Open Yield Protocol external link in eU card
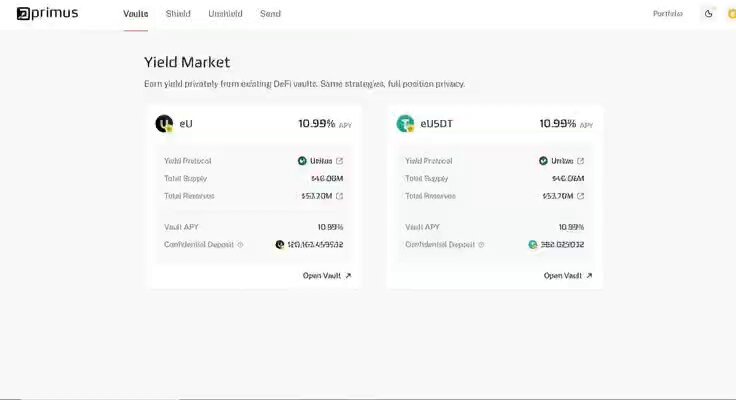The width and height of the screenshot is (736, 400). click(339, 161)
